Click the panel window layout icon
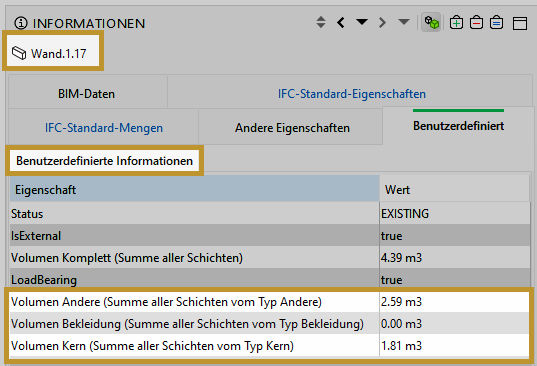The image size is (537, 366). [520, 23]
